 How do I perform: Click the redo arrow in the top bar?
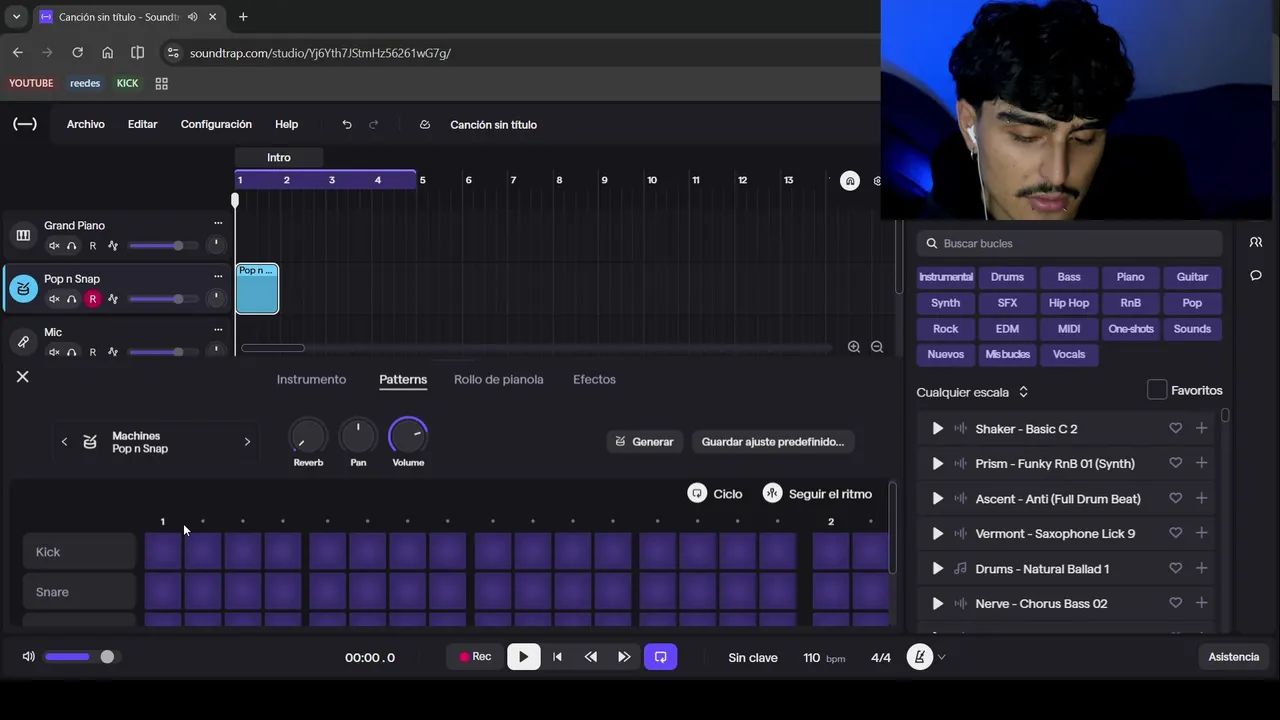(374, 124)
